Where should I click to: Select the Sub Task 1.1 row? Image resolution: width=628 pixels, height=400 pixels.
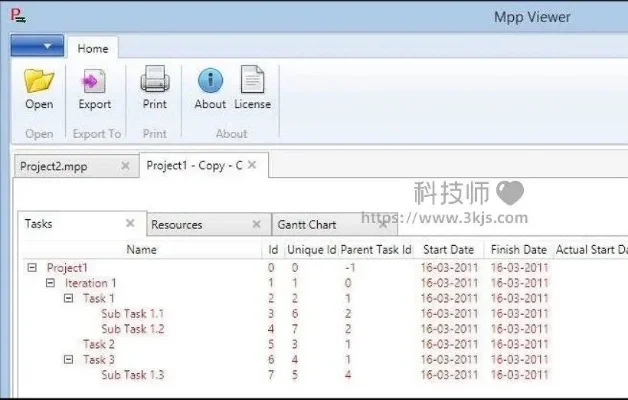[x=132, y=314]
